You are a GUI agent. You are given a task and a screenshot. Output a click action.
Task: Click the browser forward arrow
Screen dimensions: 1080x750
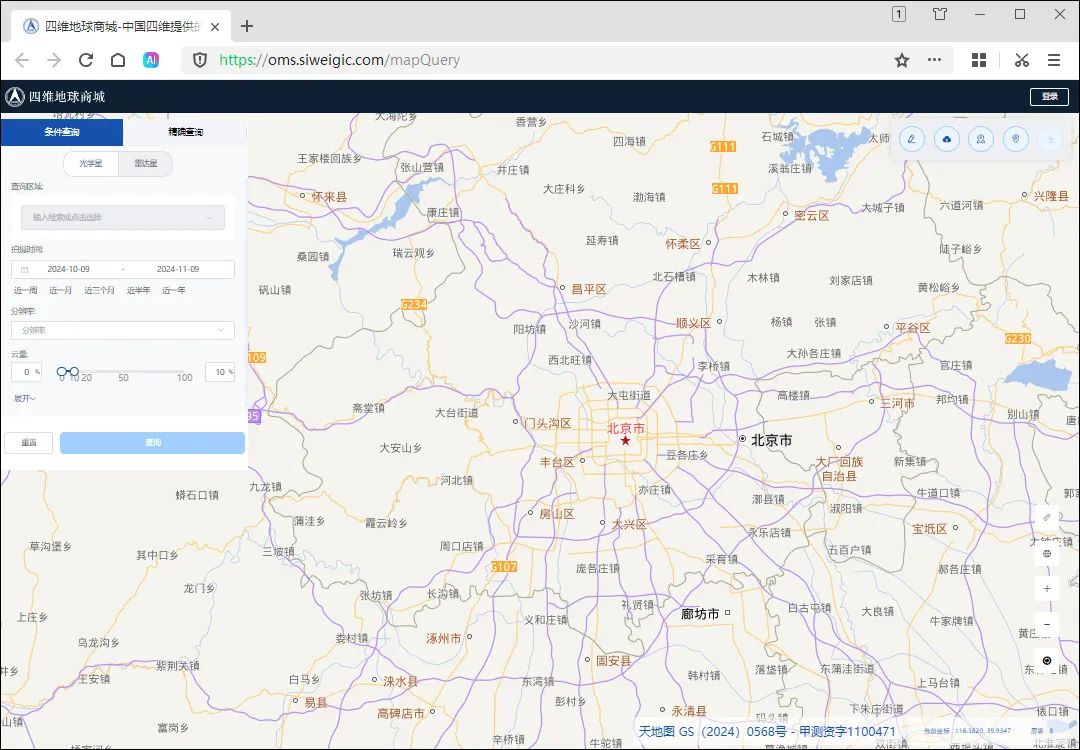(54, 60)
